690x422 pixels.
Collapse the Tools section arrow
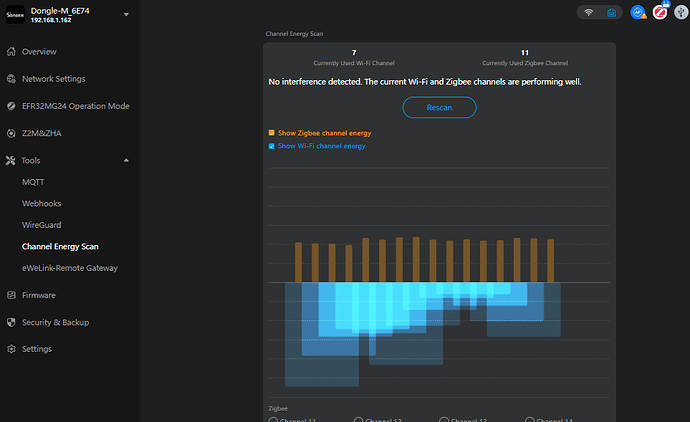click(x=126, y=160)
